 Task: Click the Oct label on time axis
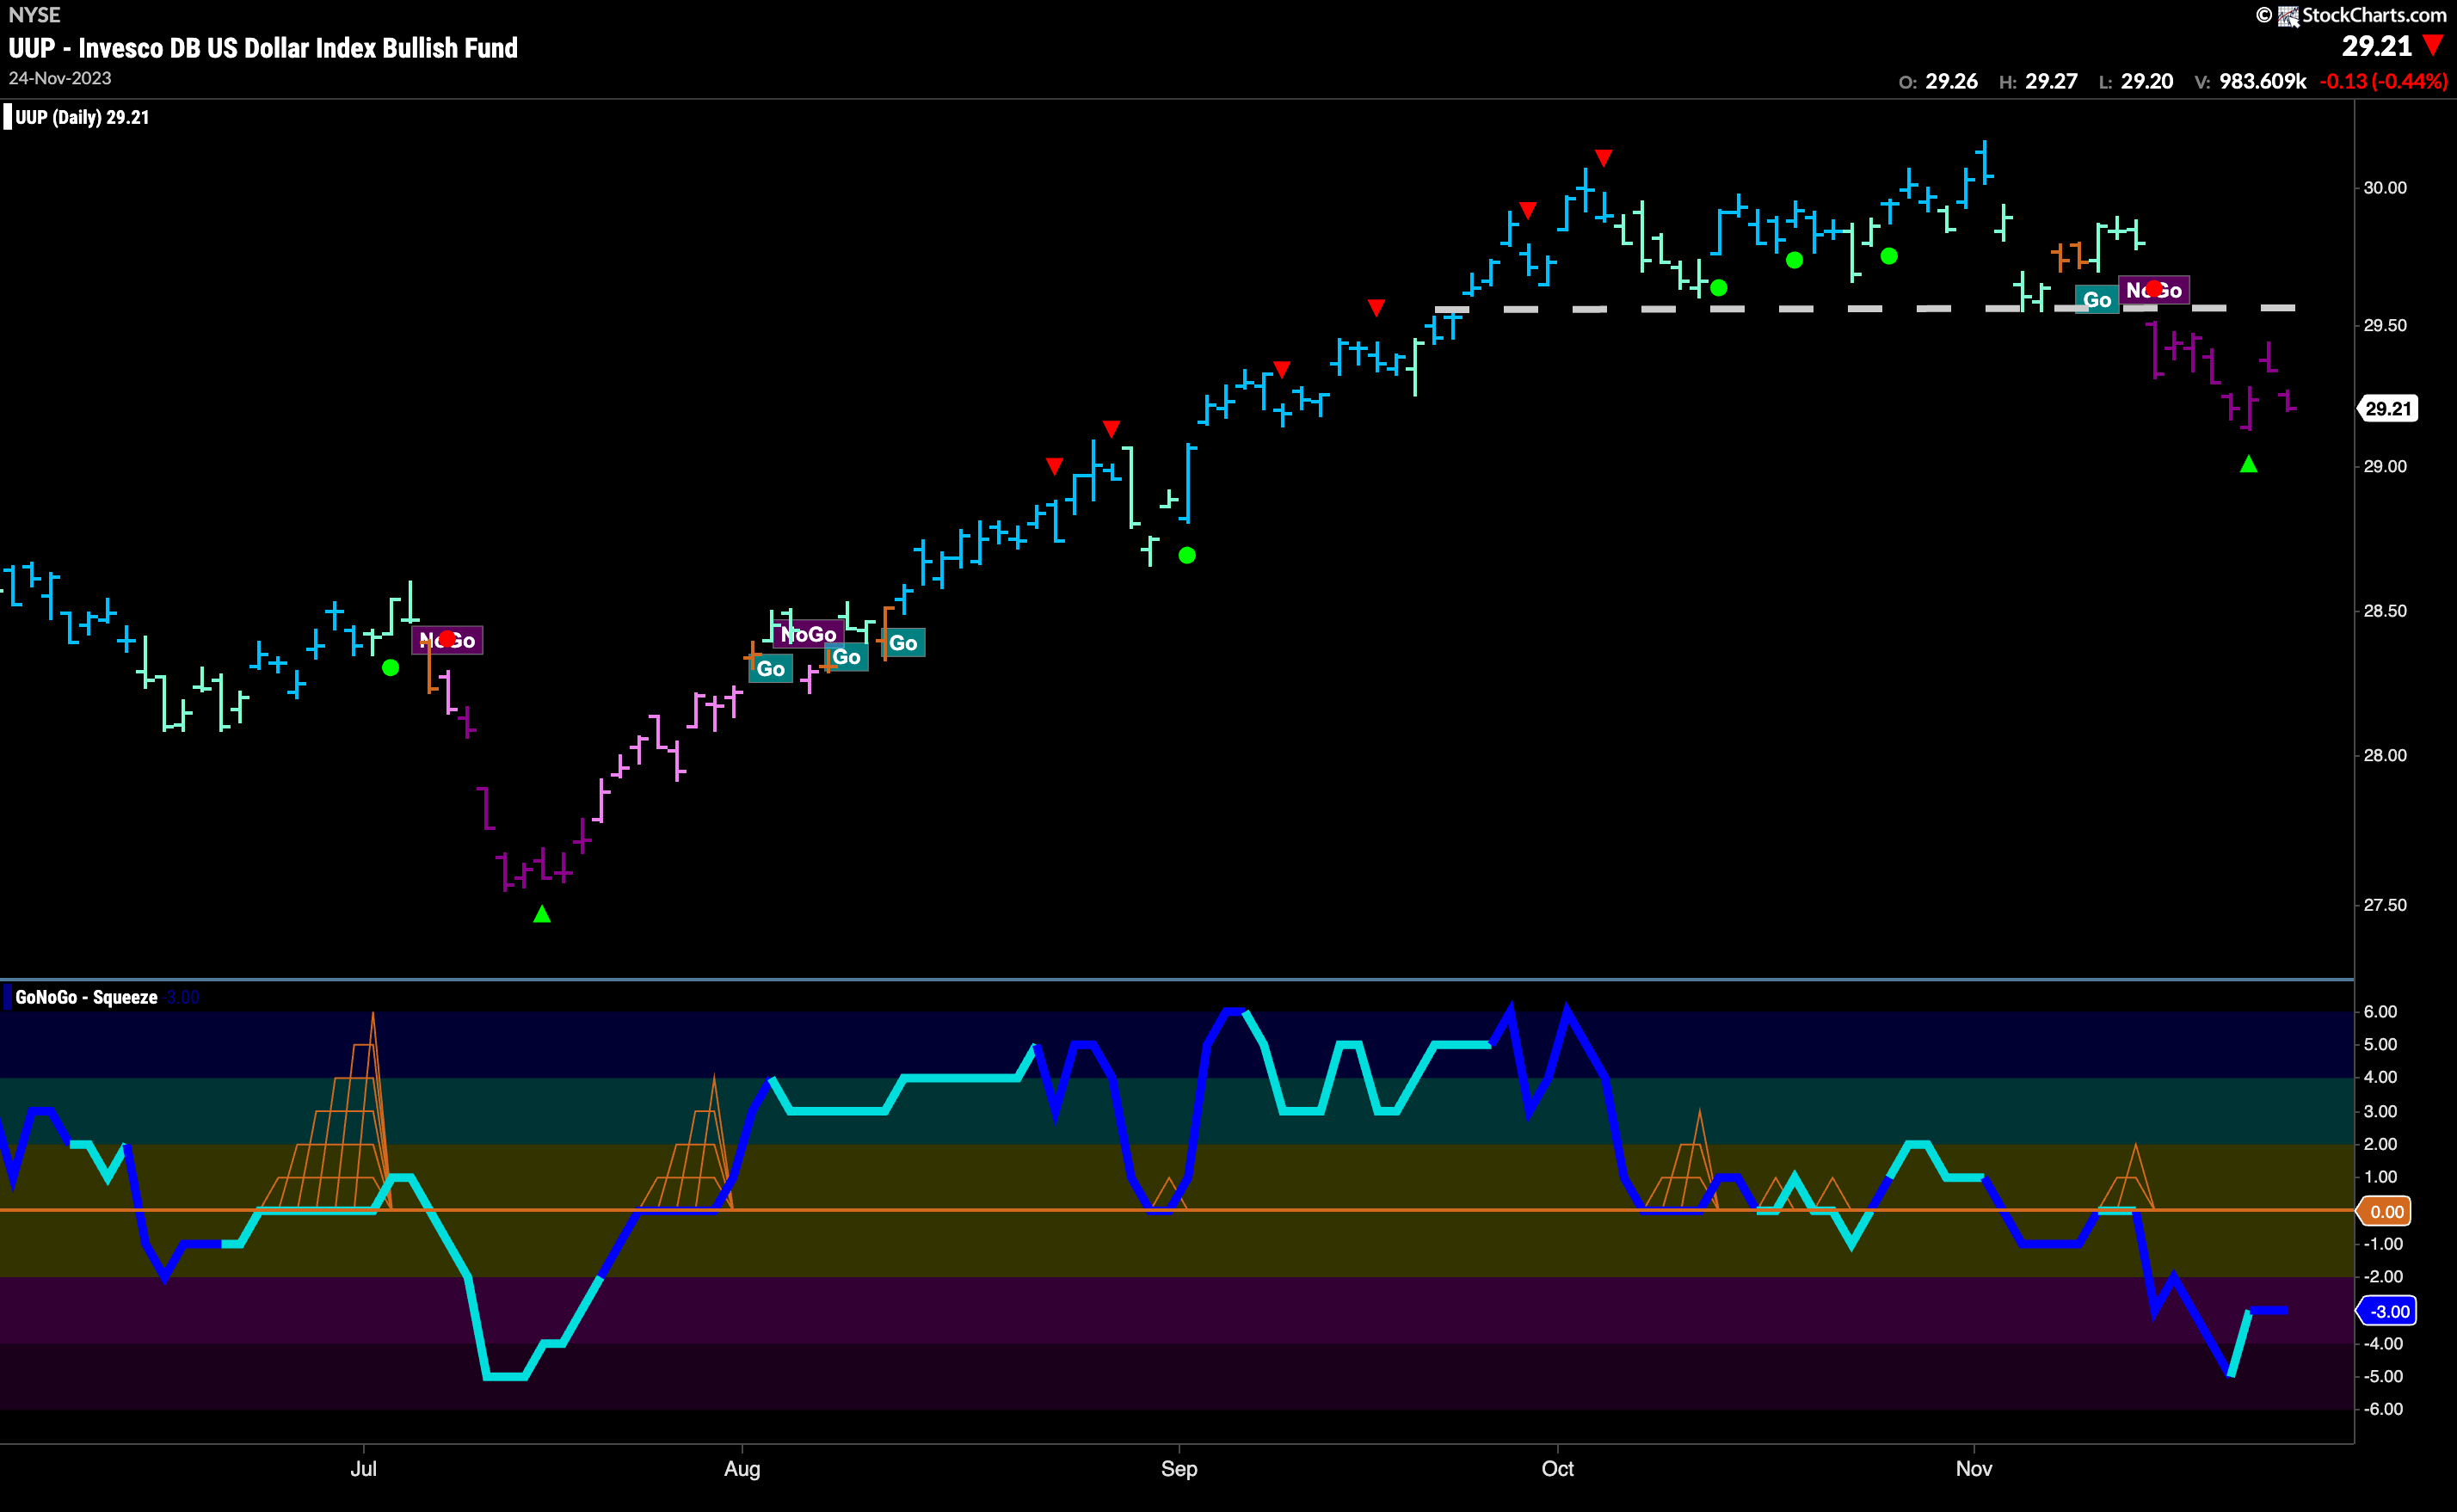[x=1557, y=1468]
